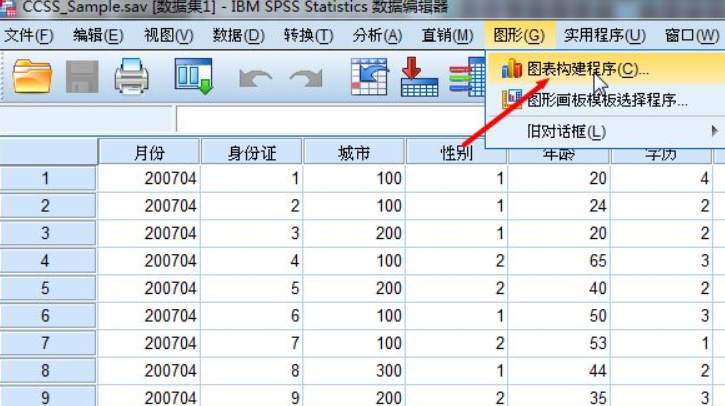Open the 窗口(W) menu
Viewport: 725px width, 406px height.
click(692, 35)
